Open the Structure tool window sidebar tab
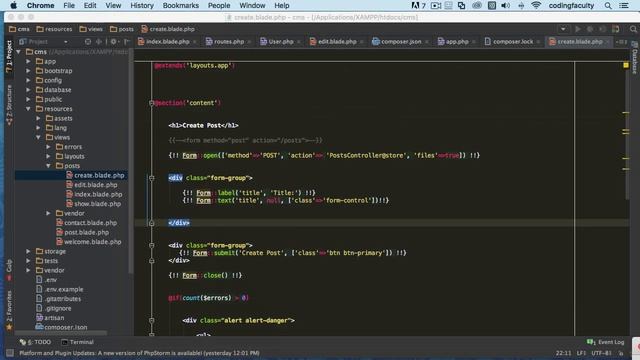 click(9, 105)
